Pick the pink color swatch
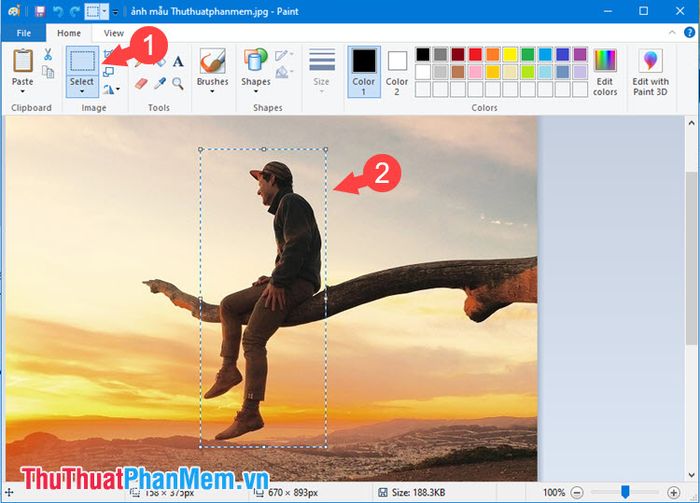The image size is (700, 503). [x=475, y=72]
